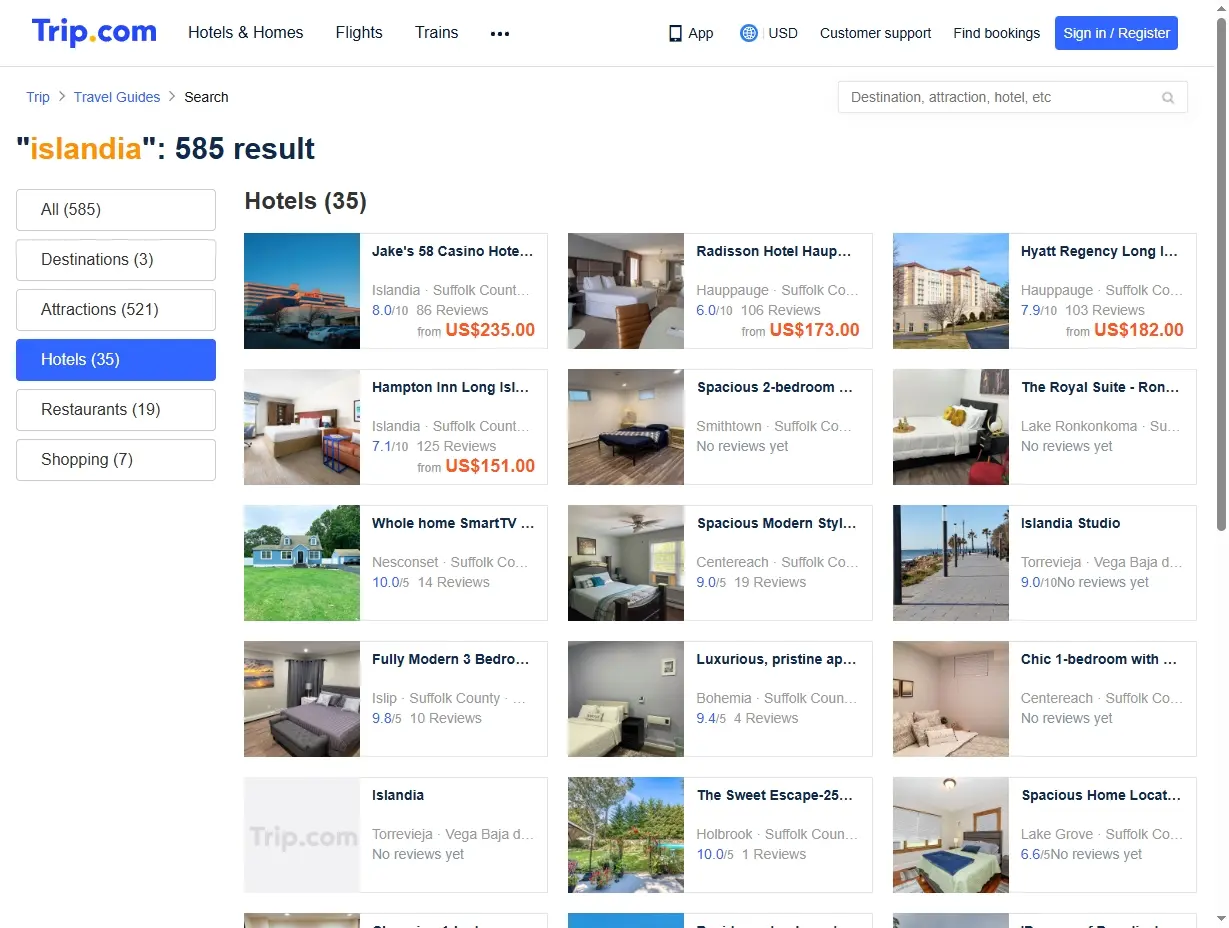Click The Sweet Escape title
The width and height of the screenshot is (1229, 928).
click(775, 796)
